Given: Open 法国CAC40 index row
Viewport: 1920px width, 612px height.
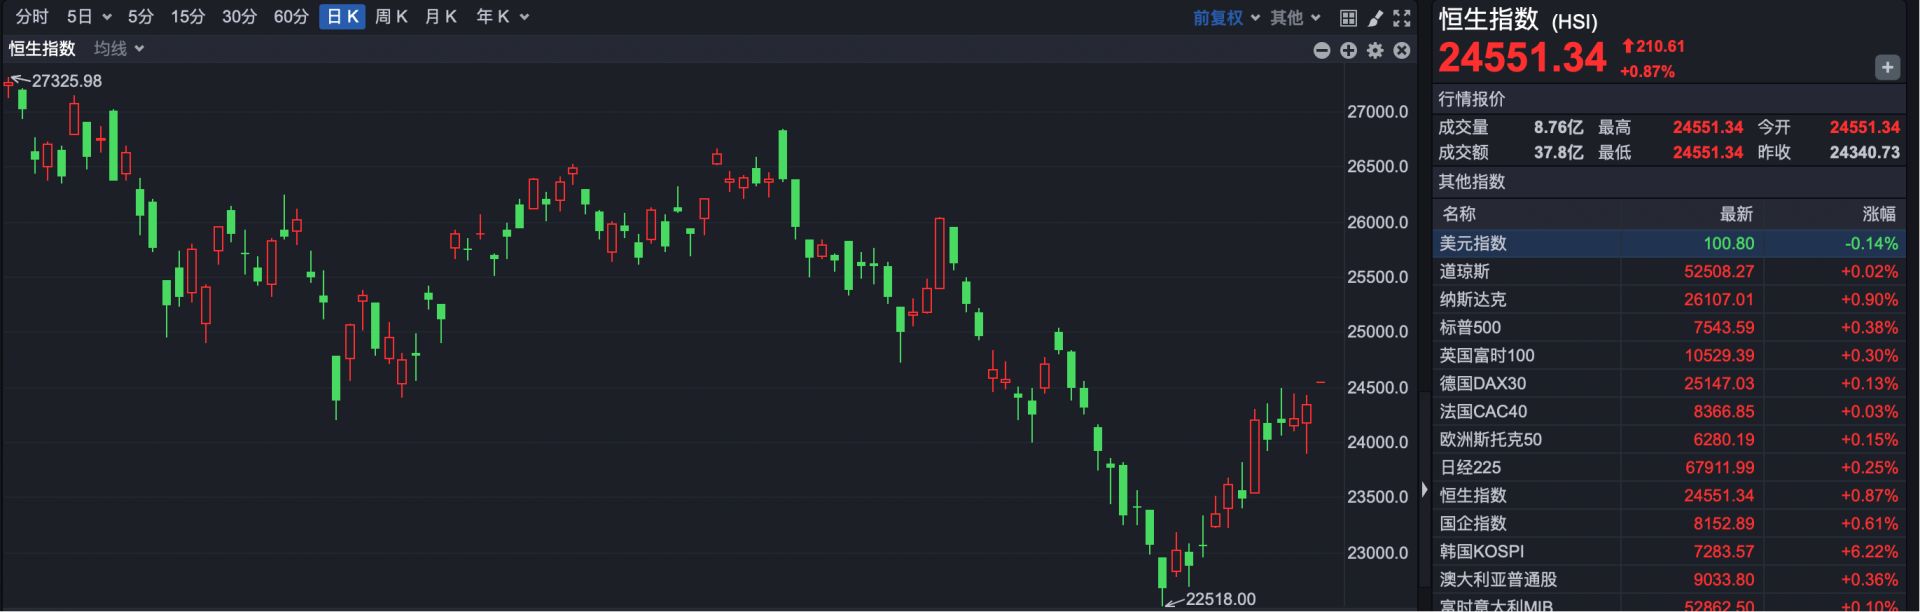Looking at the screenshot, I should click(1669, 411).
